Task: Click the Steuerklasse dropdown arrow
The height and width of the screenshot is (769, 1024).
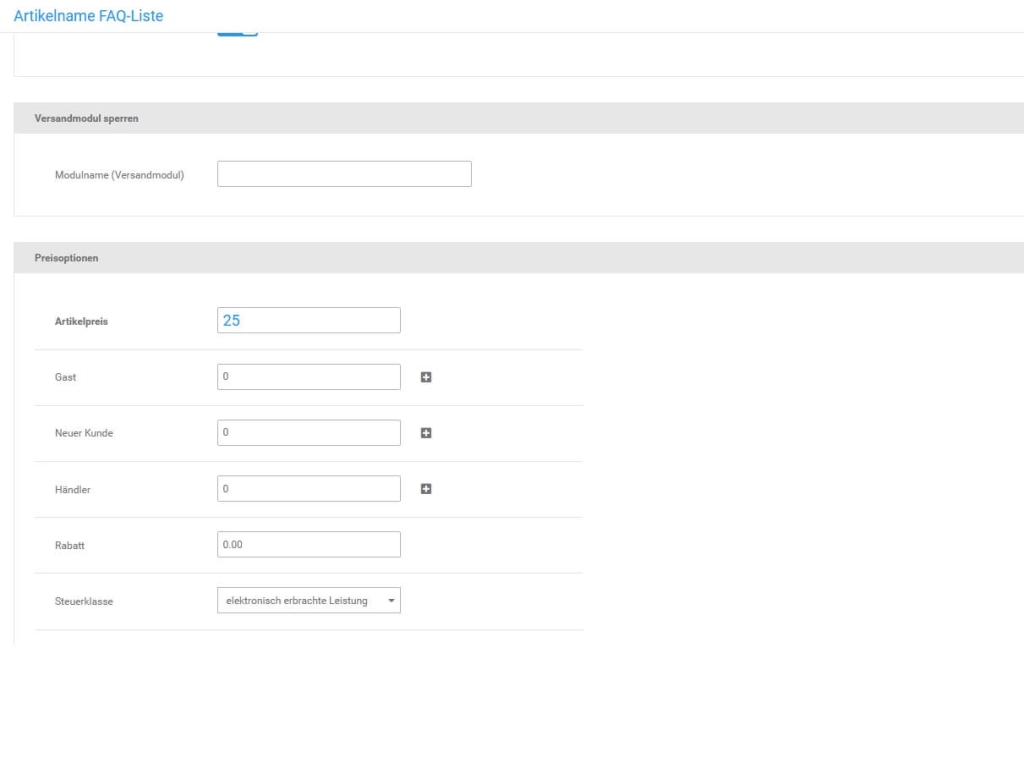Action: pos(390,600)
